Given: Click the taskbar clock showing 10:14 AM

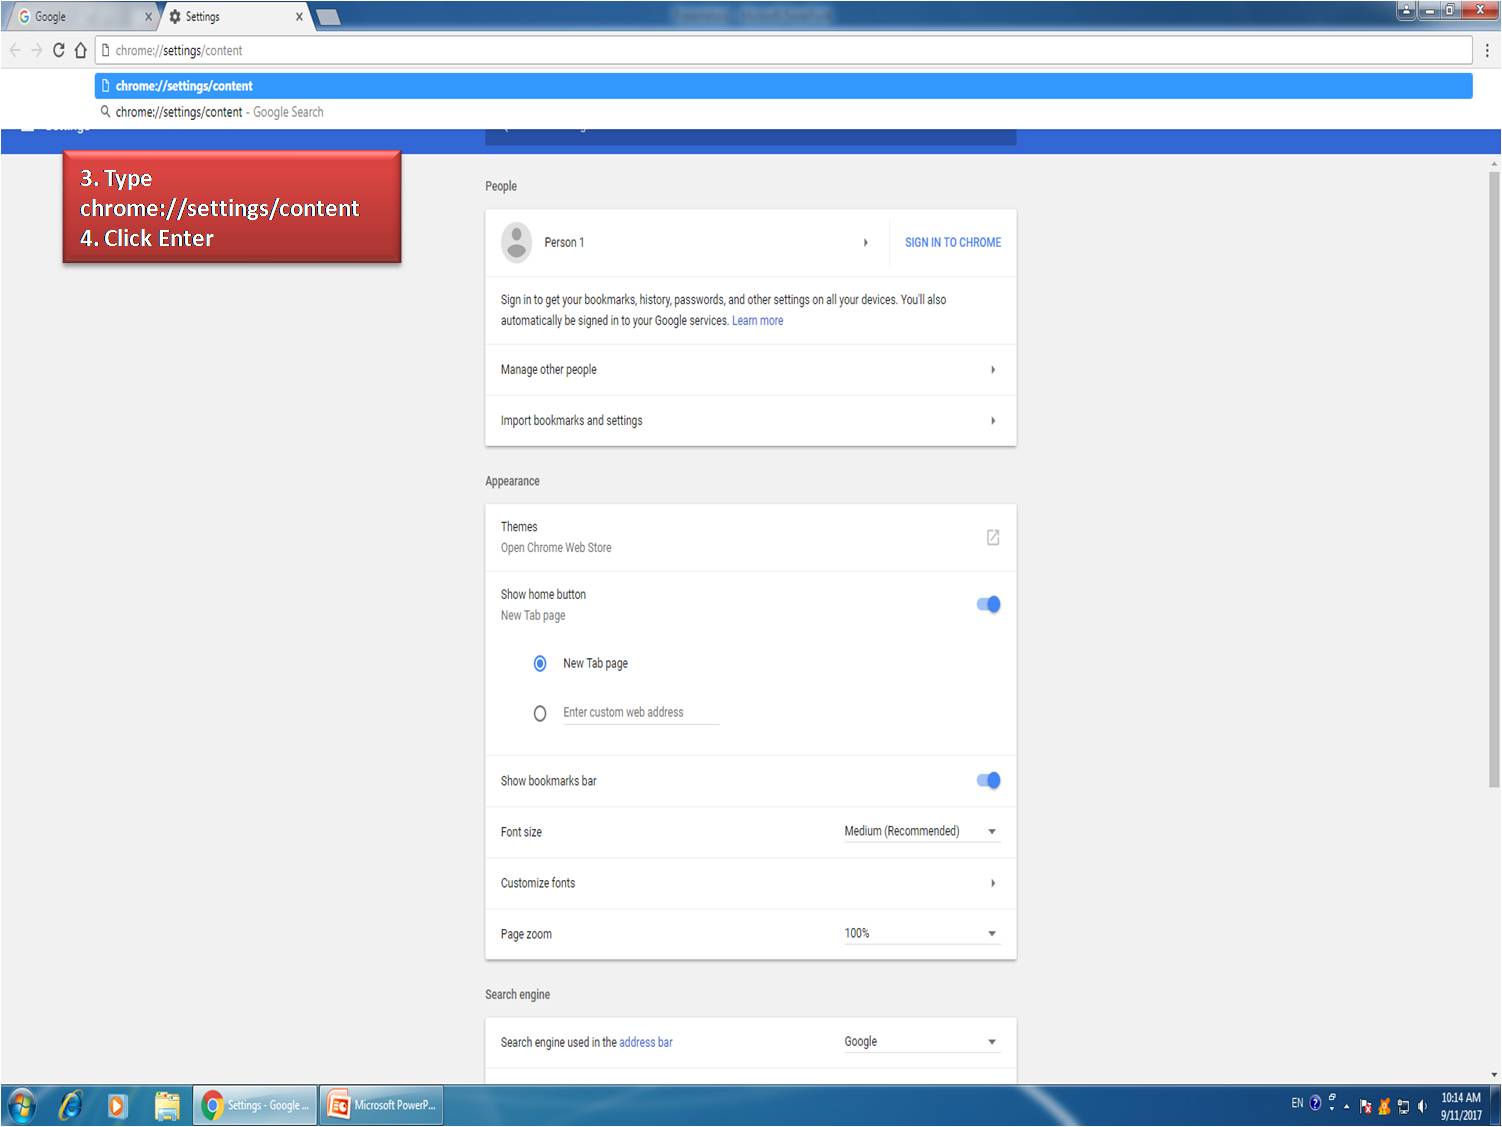Looking at the screenshot, I should tap(1461, 1106).
